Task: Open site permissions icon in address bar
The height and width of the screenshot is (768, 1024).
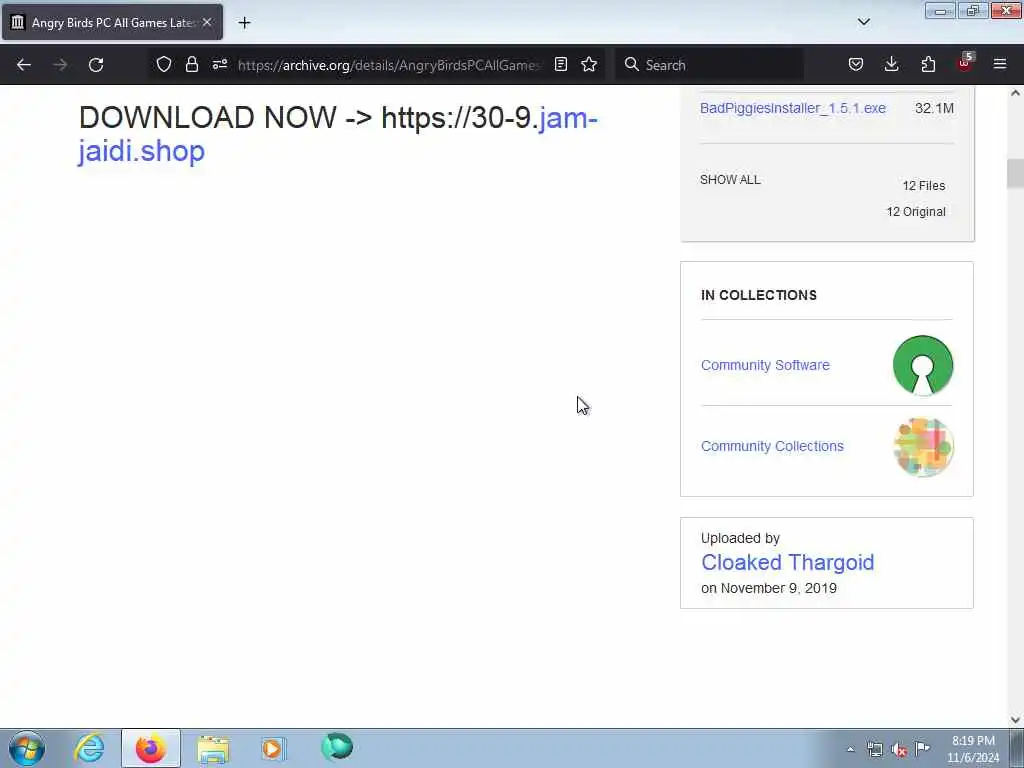Action: click(219, 64)
